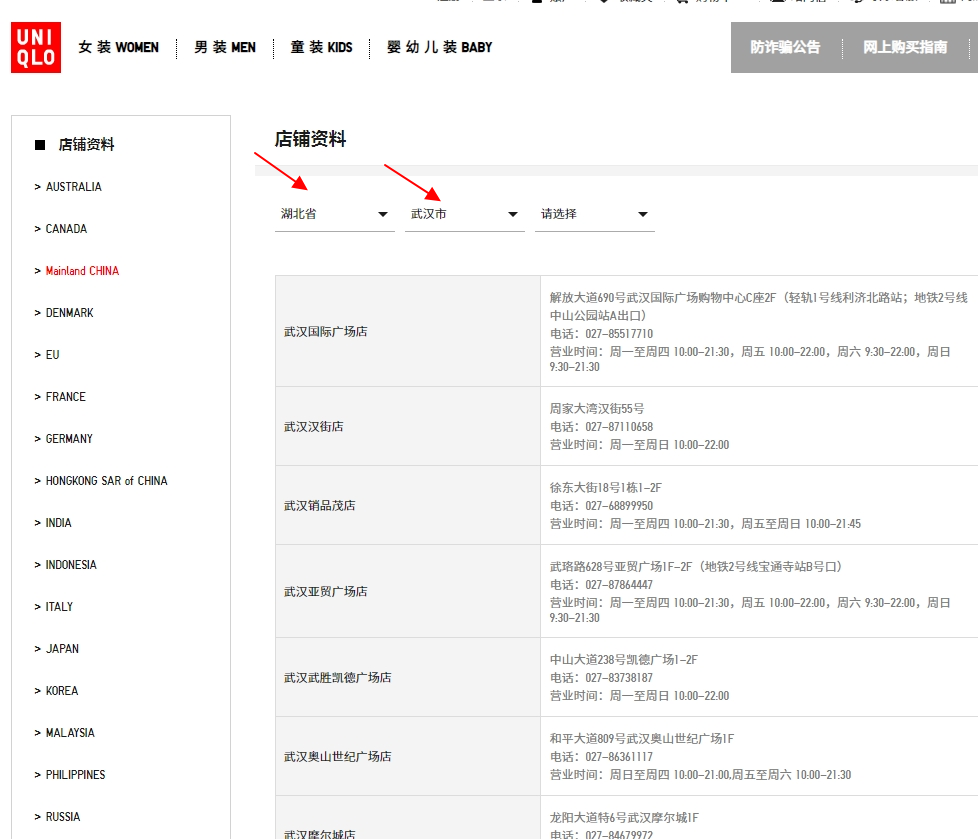Viewport: 978px width, 839px height.
Task: Select PHILIPPINES in the sidebar
Action: [75, 775]
